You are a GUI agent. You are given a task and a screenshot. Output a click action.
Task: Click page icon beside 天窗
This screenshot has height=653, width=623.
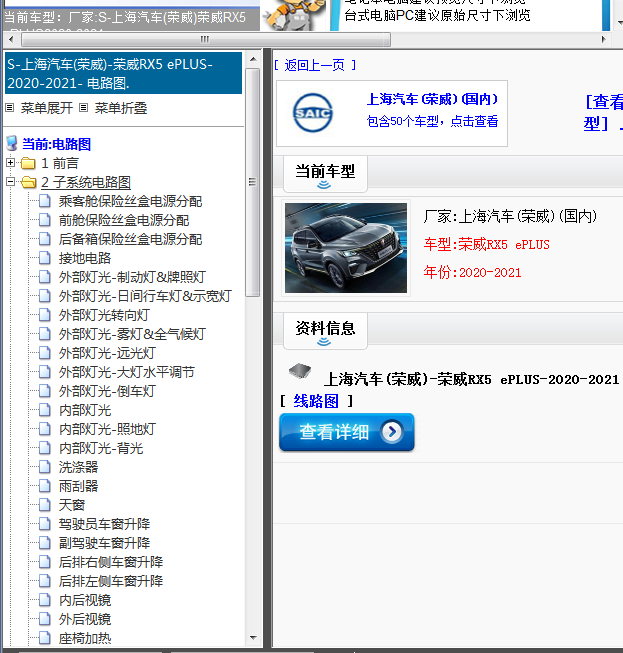click(45, 505)
